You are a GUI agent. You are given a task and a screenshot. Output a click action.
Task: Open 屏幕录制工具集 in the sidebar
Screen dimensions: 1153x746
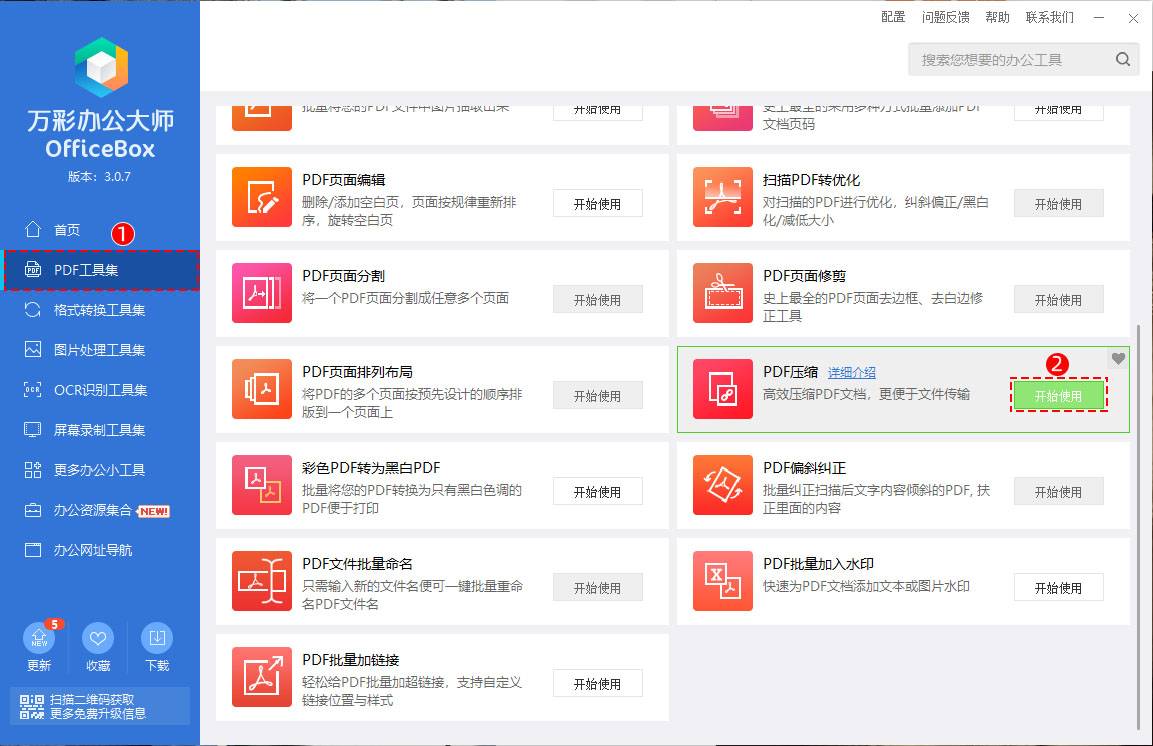click(x=99, y=430)
